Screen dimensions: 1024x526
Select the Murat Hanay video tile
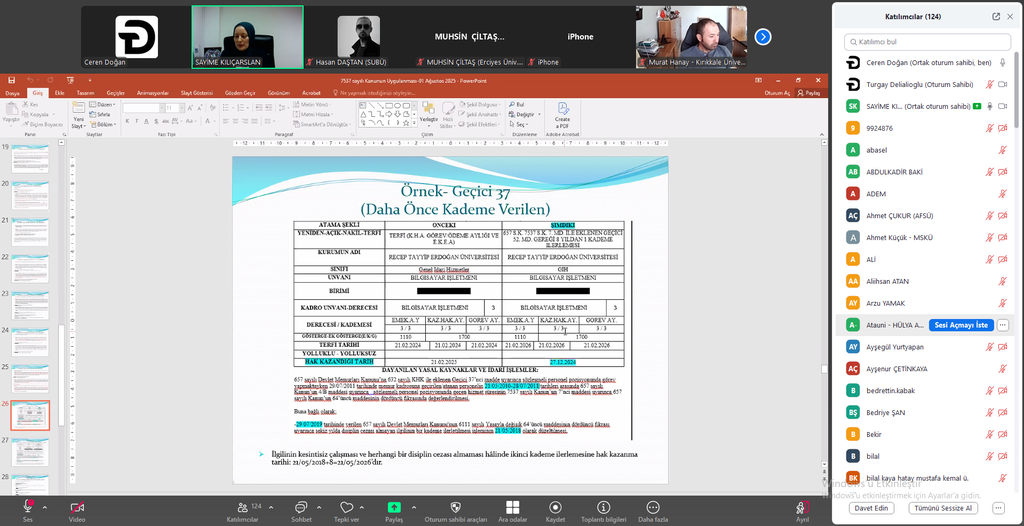(692, 37)
